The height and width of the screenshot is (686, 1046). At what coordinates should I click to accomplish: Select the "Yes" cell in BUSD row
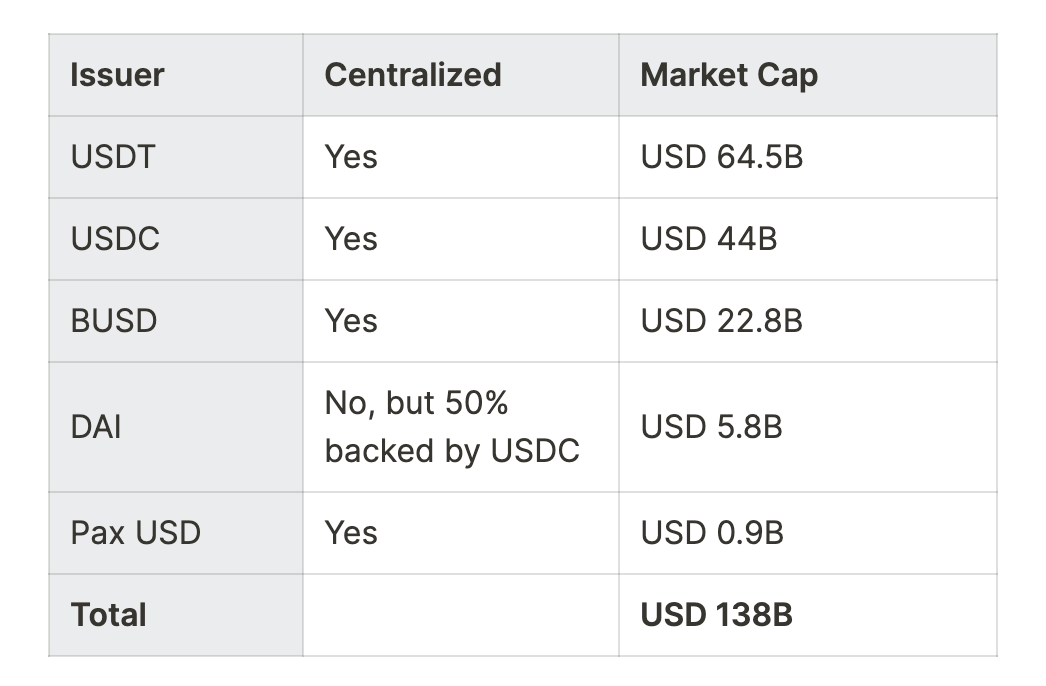tap(351, 321)
